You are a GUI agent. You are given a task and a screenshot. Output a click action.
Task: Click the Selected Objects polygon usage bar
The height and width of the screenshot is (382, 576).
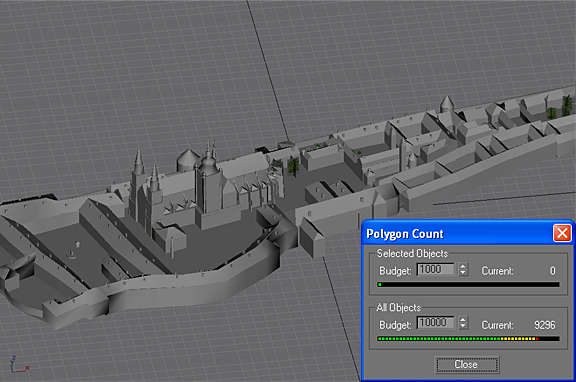(x=468, y=284)
